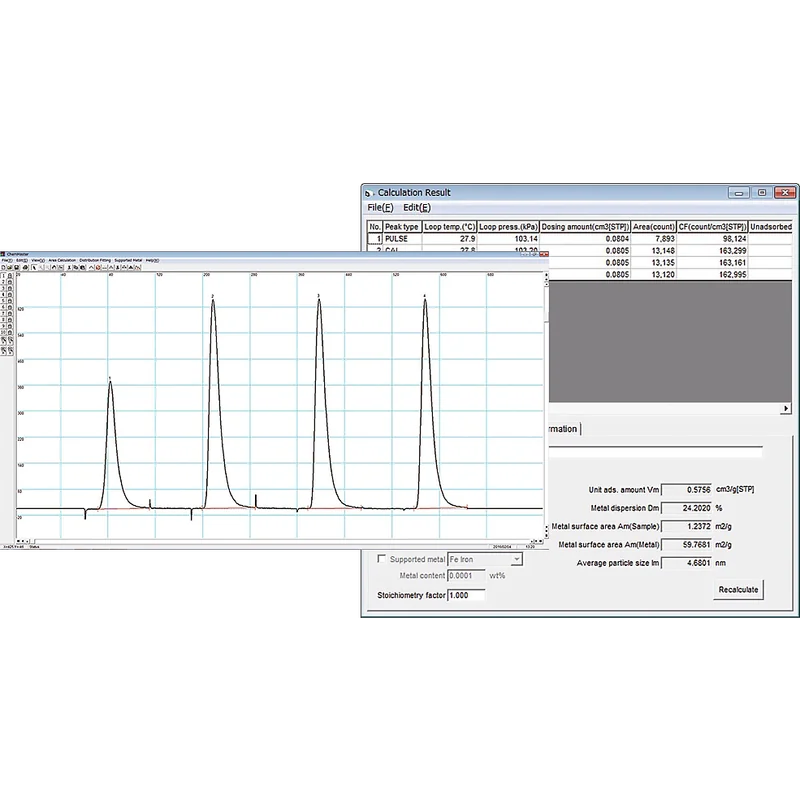800x800 pixels.
Task: Enable the Supported metal checkbox
Action: click(x=381, y=559)
